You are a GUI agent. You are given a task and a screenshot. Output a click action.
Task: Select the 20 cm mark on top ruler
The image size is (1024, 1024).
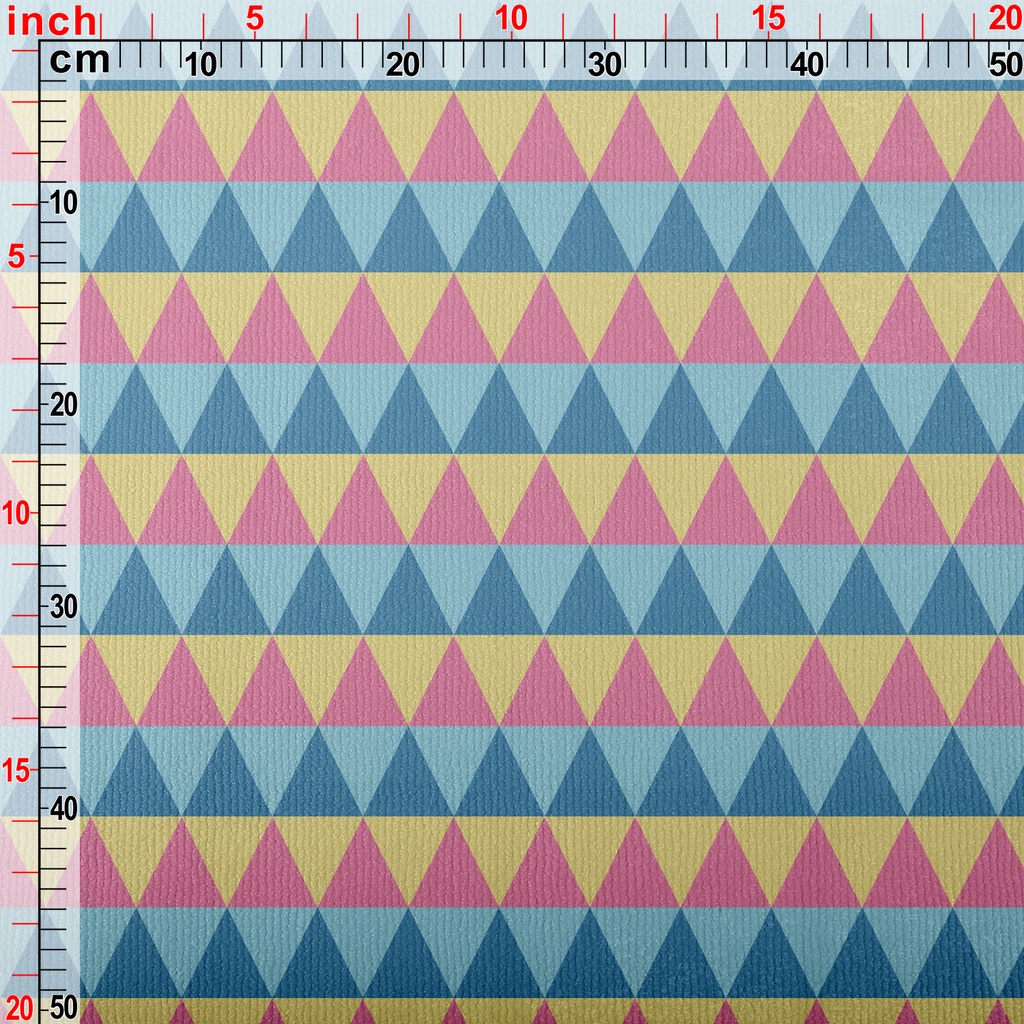click(x=403, y=65)
